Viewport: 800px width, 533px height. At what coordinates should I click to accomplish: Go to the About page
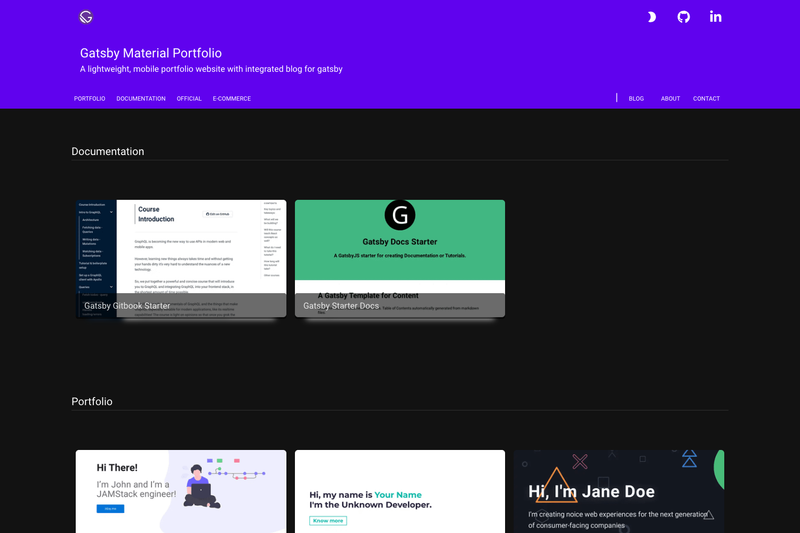(670, 98)
